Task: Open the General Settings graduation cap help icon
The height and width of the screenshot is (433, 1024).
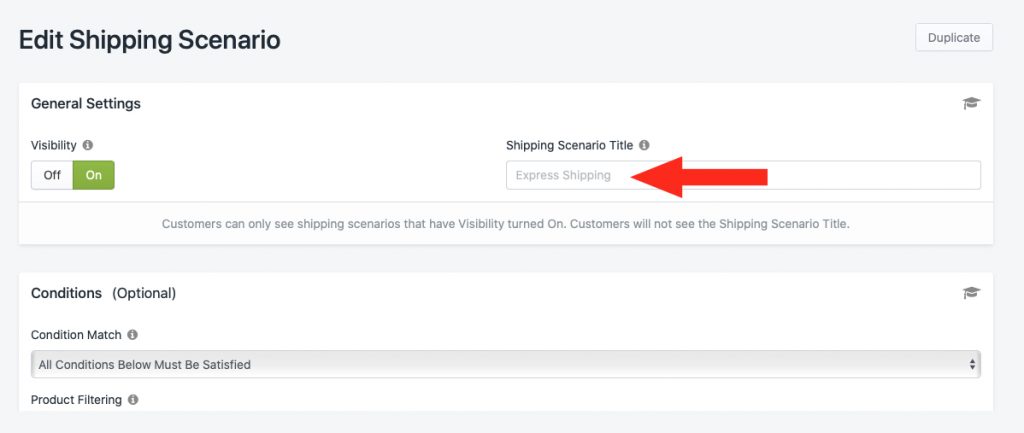Action: pyautogui.click(x=971, y=103)
